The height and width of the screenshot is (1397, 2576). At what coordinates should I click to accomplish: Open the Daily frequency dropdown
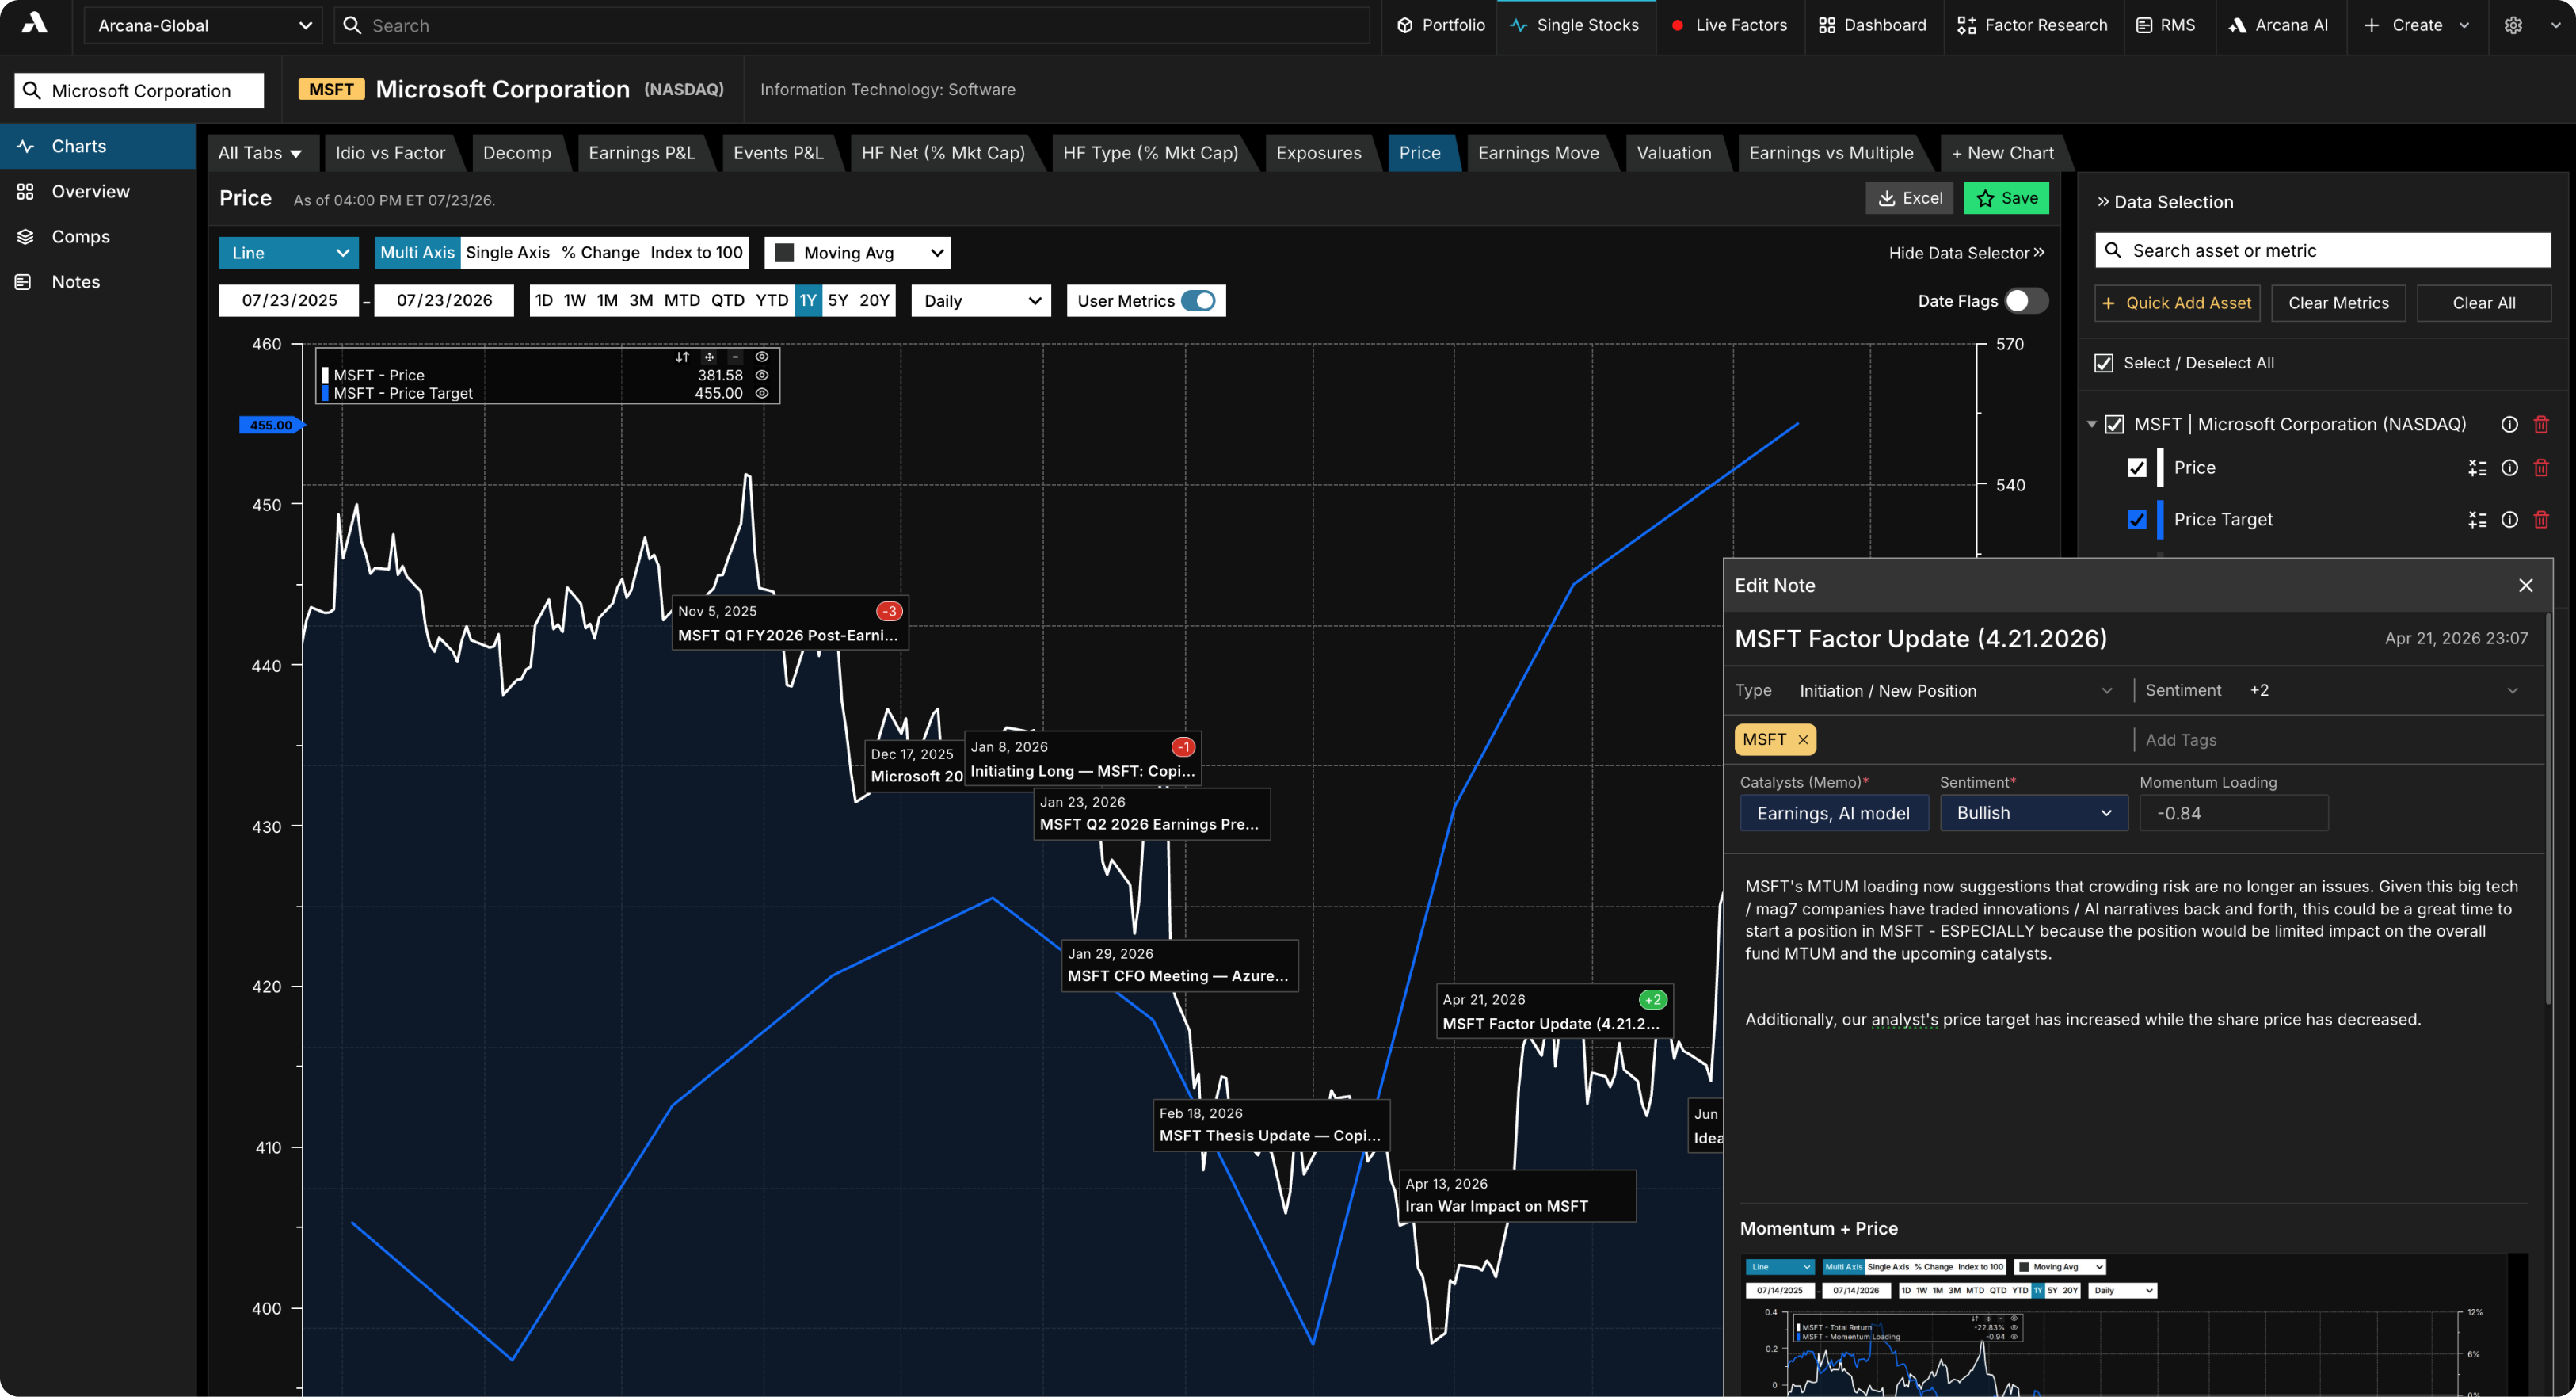[x=981, y=301]
